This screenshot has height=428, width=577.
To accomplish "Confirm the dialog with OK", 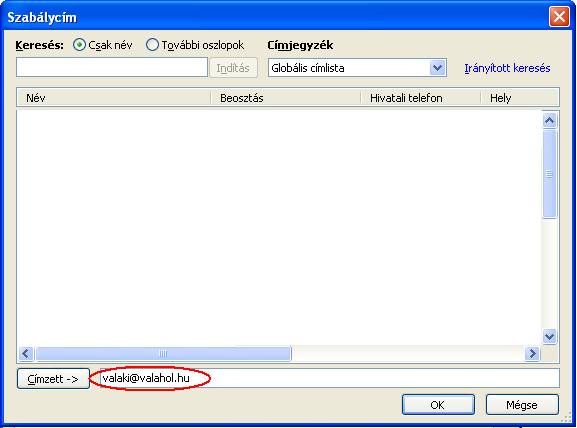I will (438, 405).
